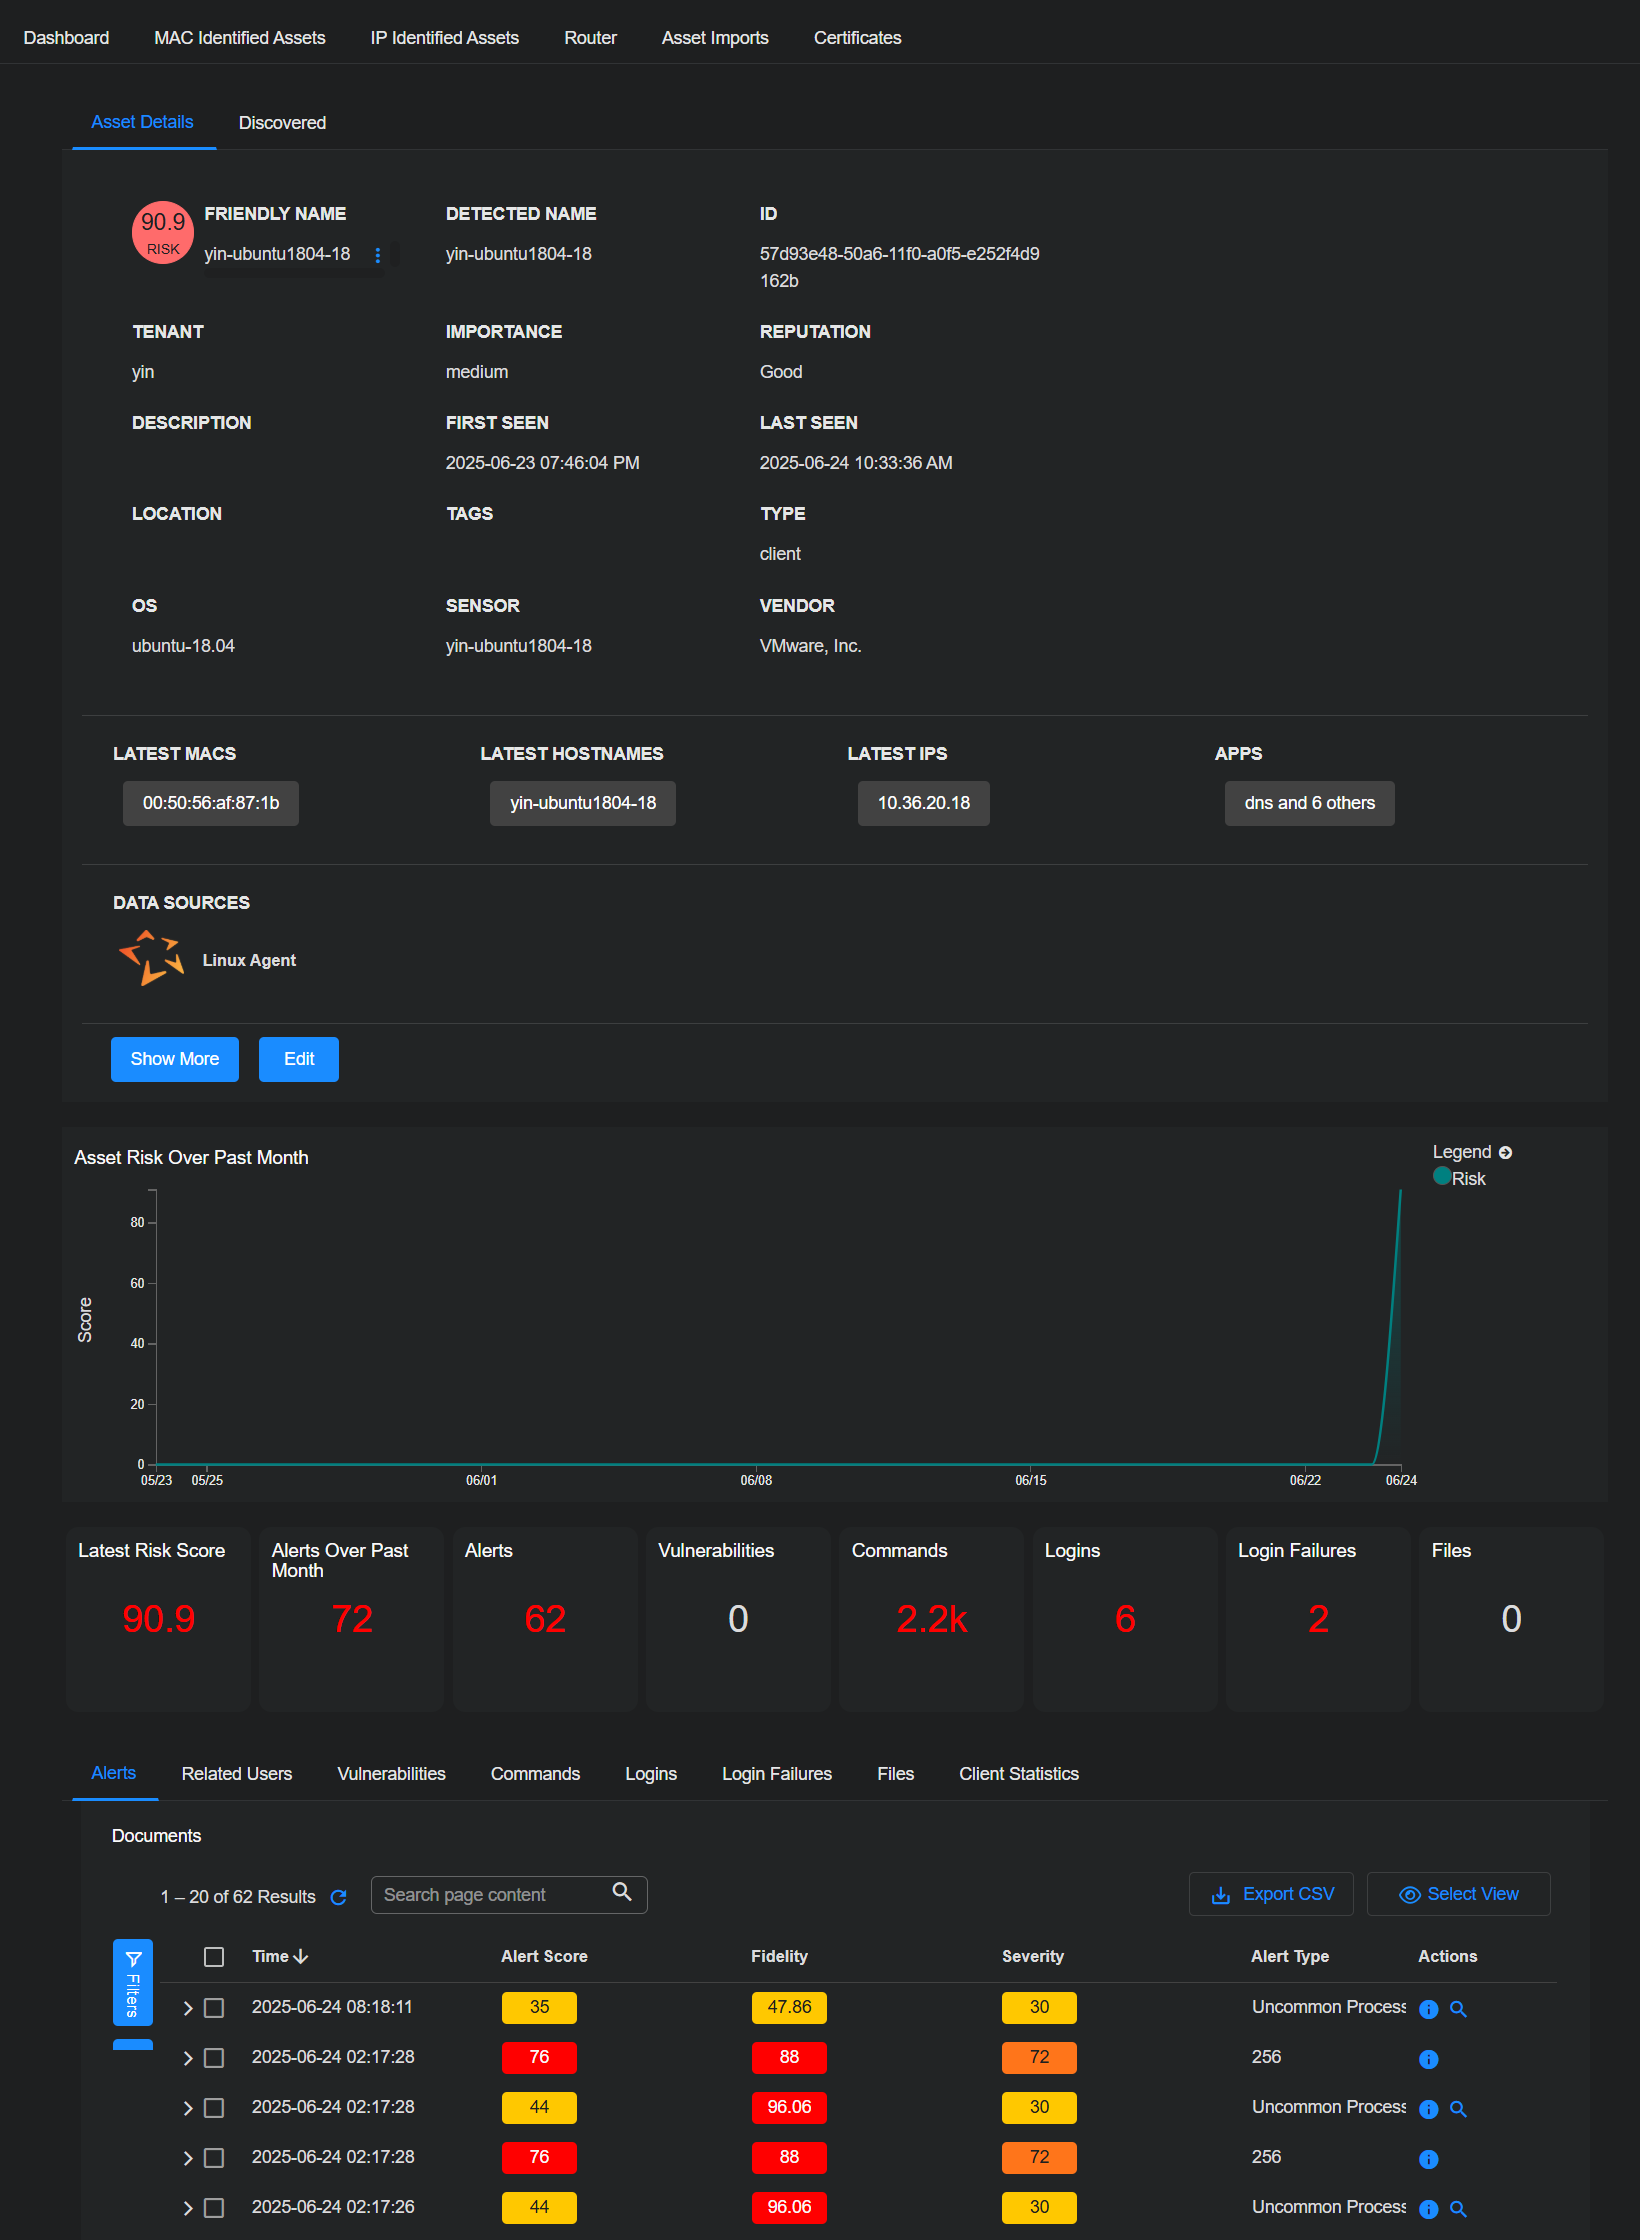Click info icon for 08:18:11 alert
Screen dimensions: 1640x2240
coord(1428,2009)
